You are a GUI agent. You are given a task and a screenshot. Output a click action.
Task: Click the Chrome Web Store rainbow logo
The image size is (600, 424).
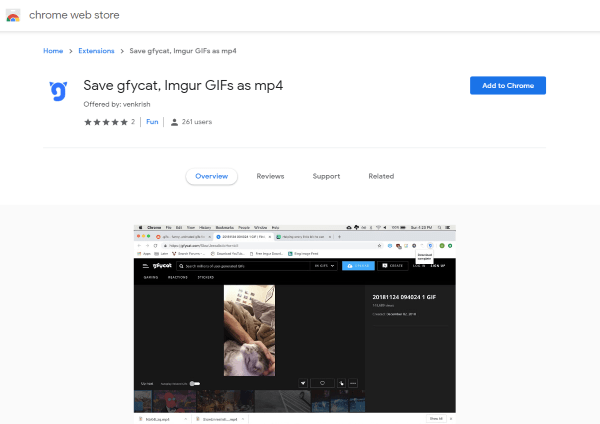(13, 16)
